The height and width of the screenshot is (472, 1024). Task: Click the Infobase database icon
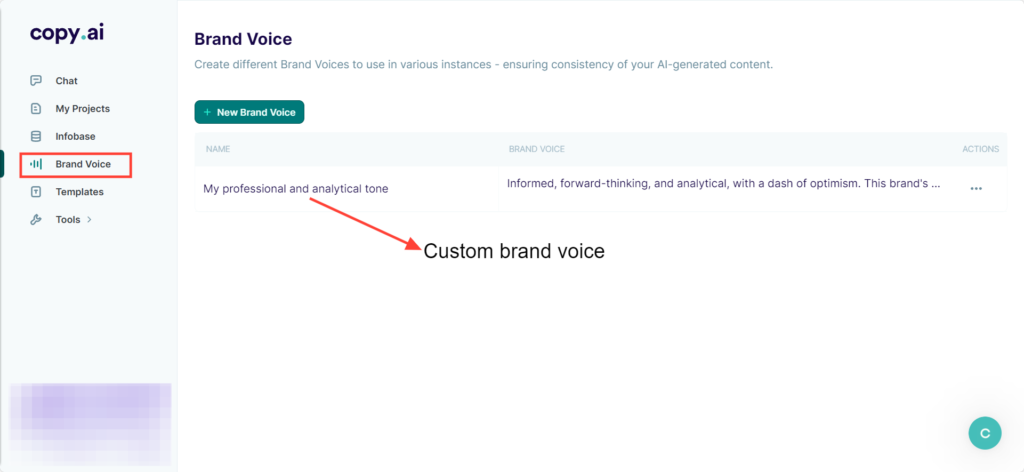coord(36,136)
